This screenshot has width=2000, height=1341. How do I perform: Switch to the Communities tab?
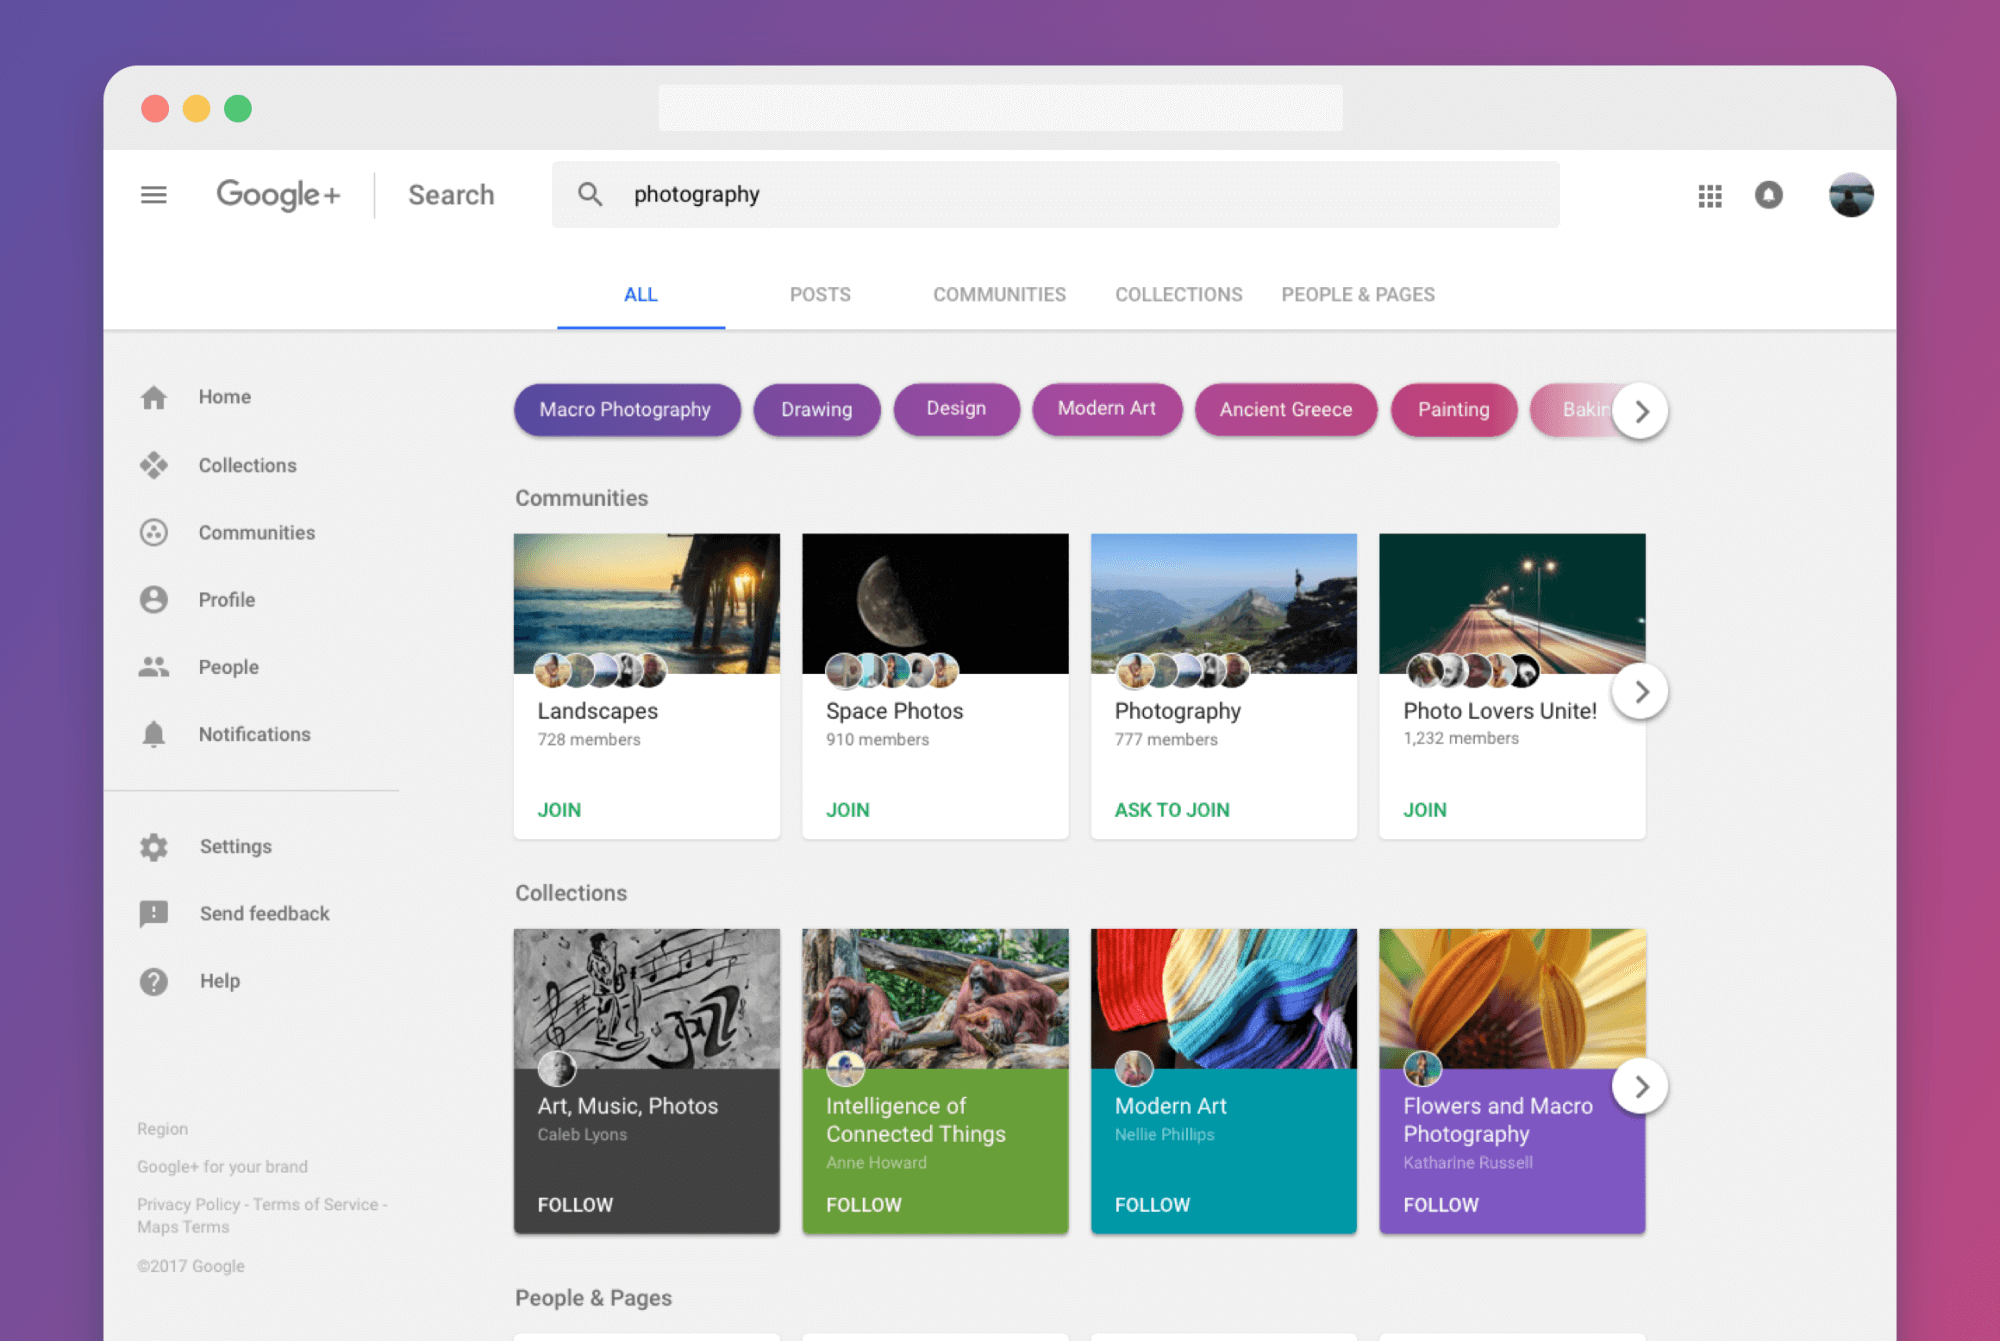click(x=999, y=295)
